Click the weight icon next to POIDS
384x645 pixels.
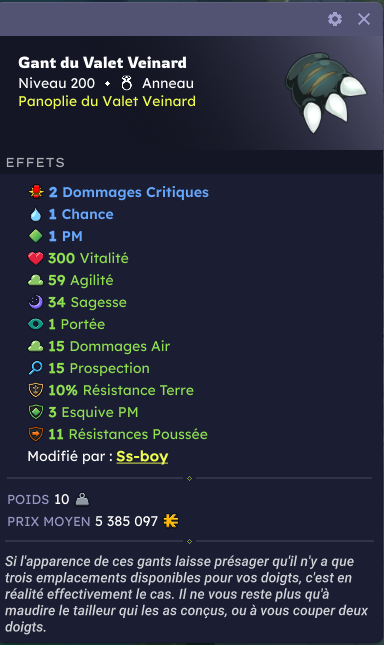coord(82,499)
